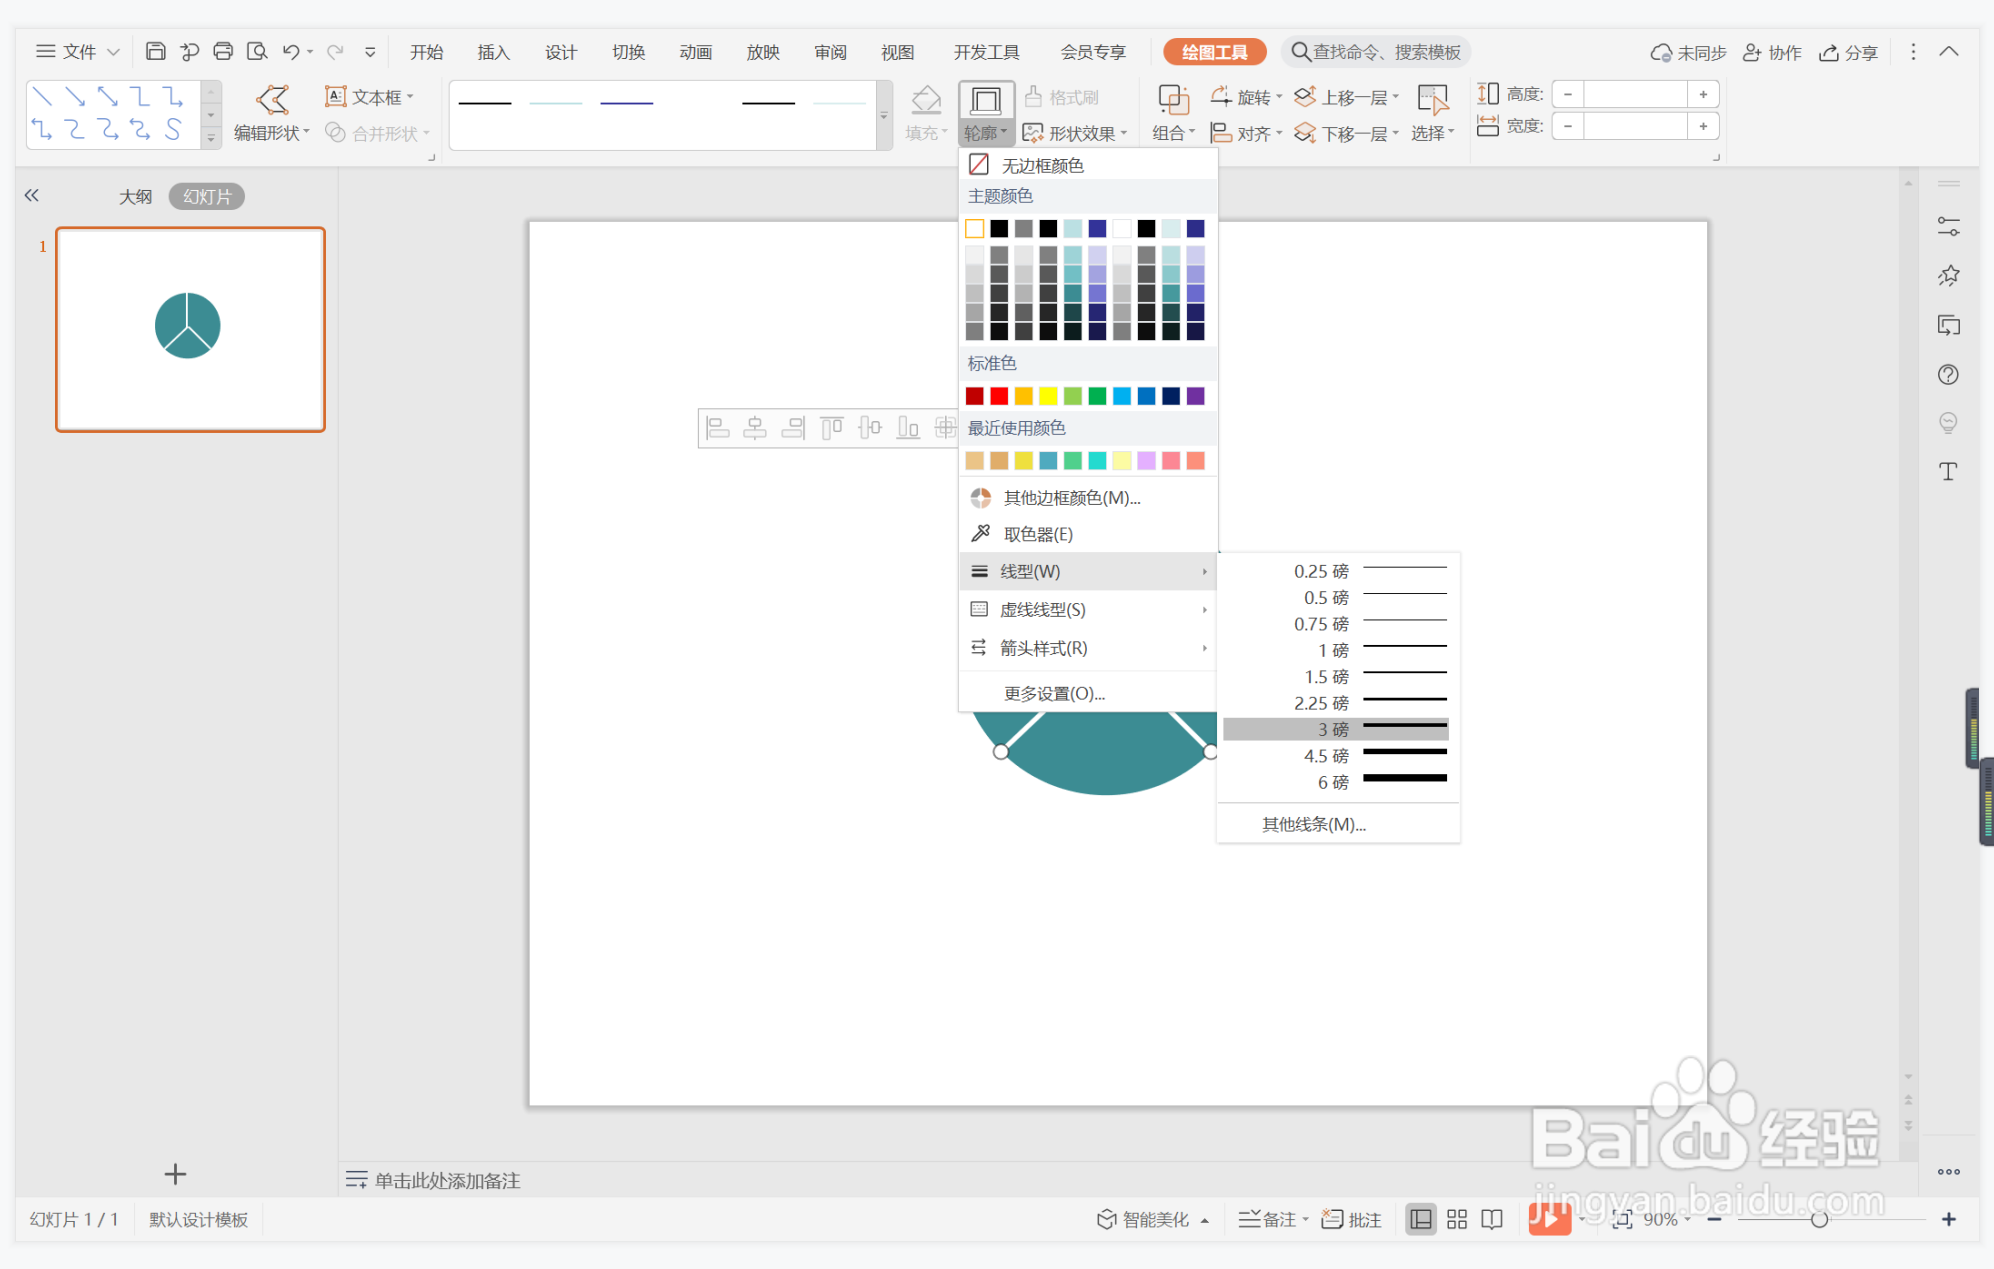Click the 智能美化 button
1994x1269 pixels.
pos(1153,1219)
